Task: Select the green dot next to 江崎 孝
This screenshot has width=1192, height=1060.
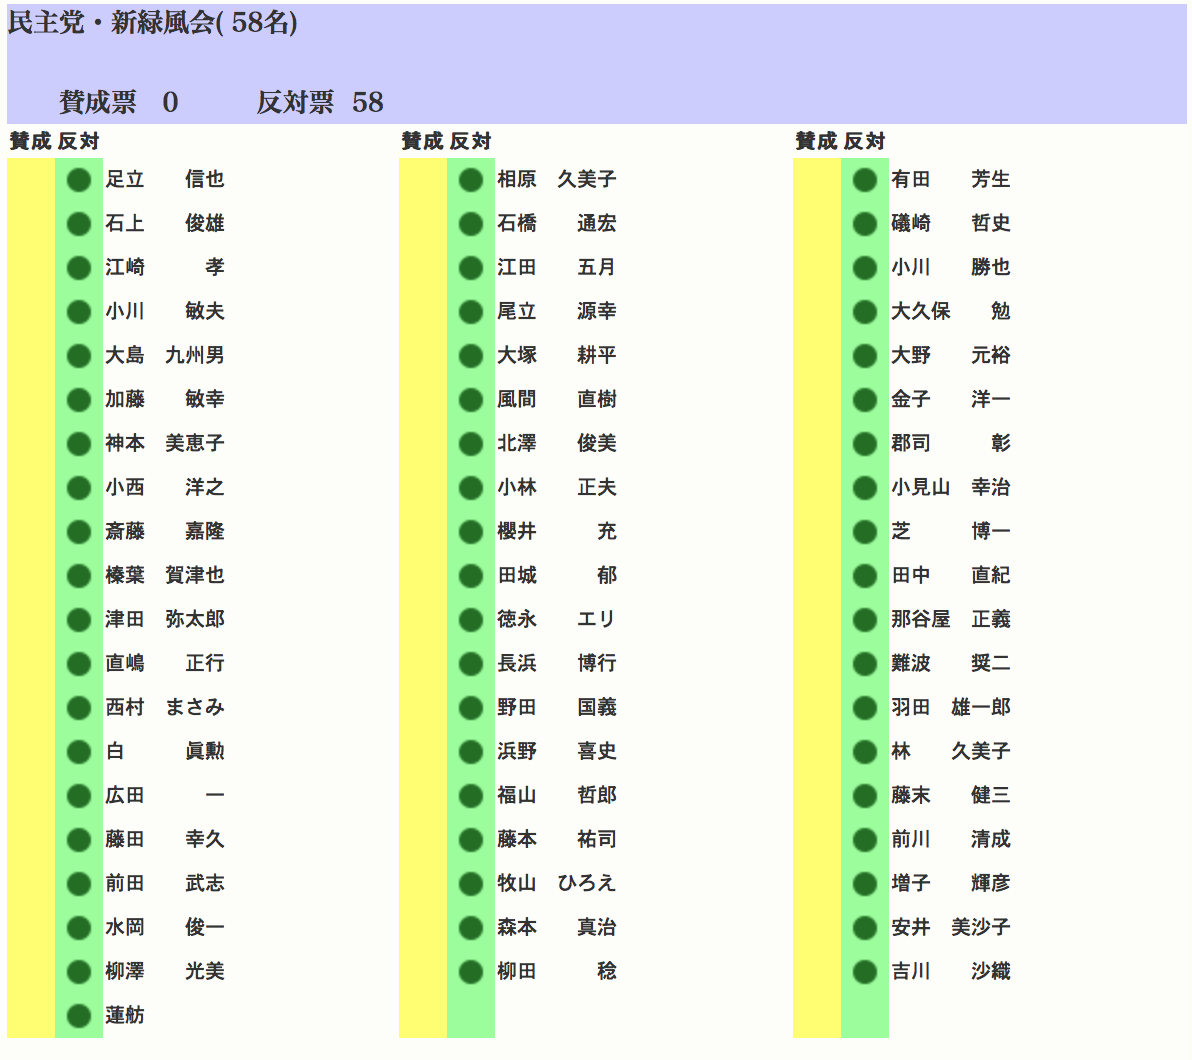Action: (79, 268)
